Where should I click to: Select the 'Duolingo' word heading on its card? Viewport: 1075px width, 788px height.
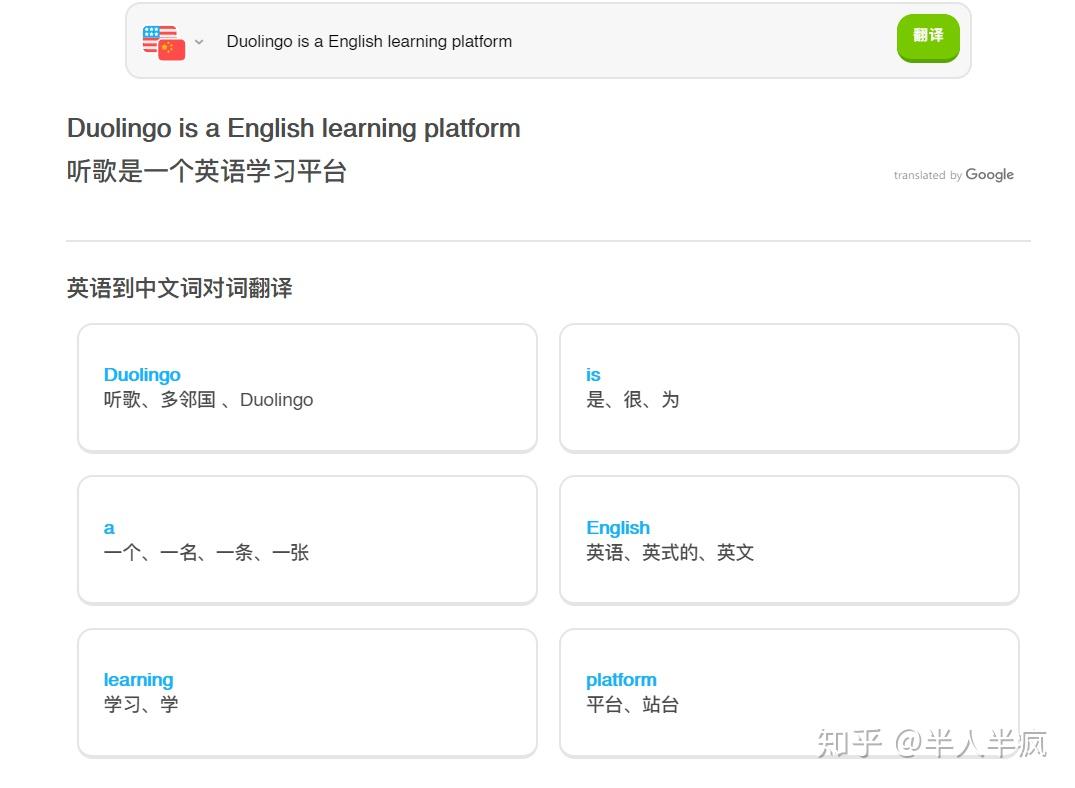pyautogui.click(x=142, y=374)
